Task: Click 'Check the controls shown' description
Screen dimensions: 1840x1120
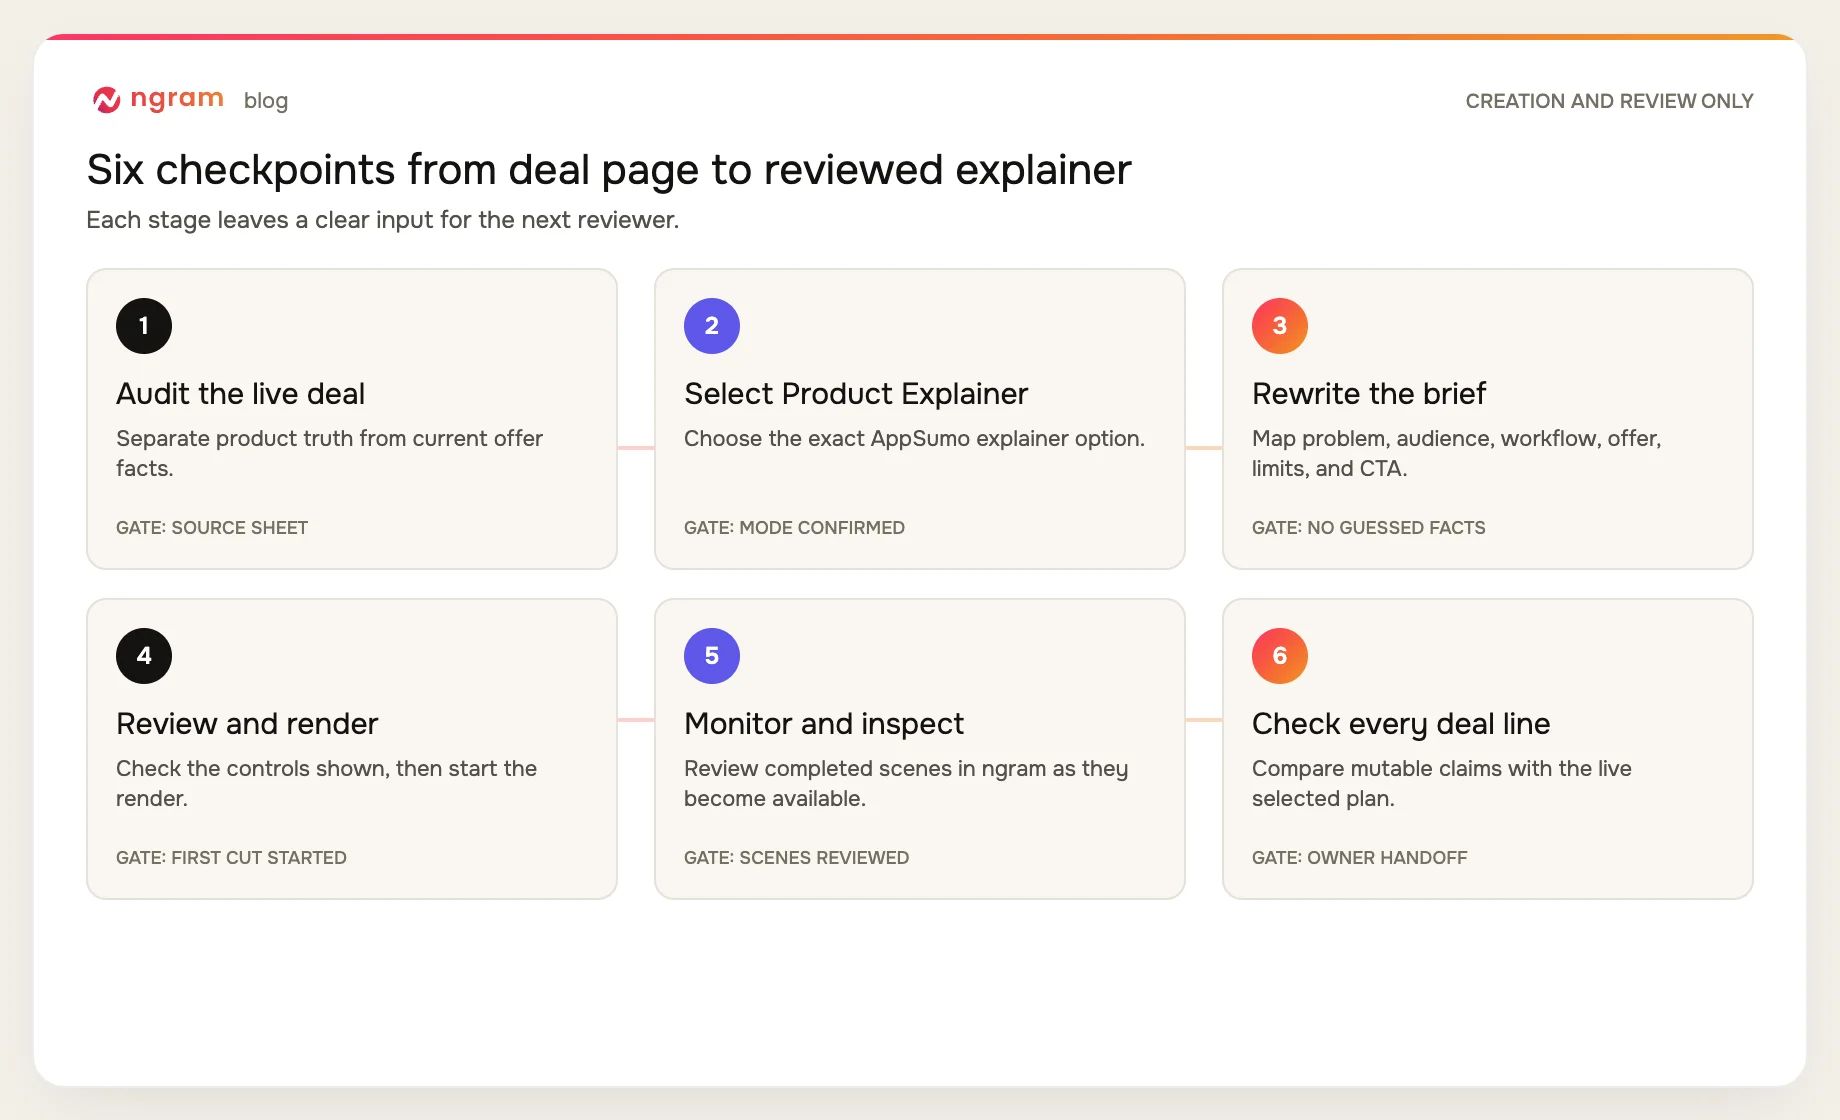Action: [x=327, y=783]
